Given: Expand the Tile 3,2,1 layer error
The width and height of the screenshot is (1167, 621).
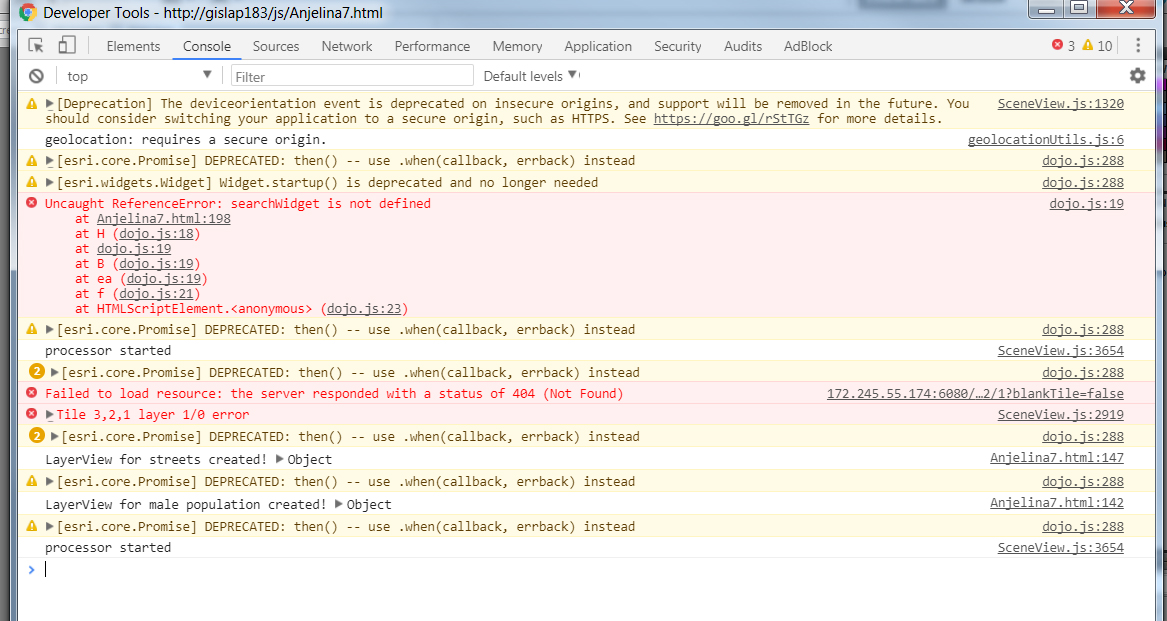Looking at the screenshot, I should [50, 415].
